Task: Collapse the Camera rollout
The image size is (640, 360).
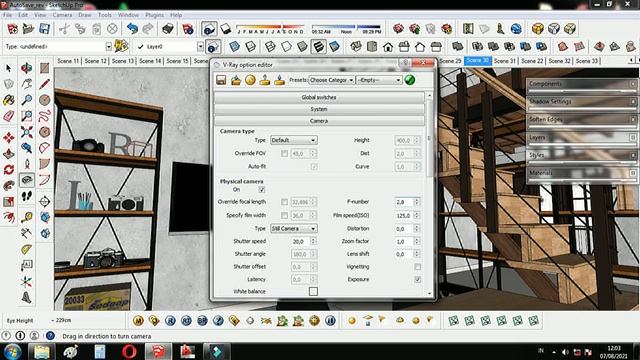Action: (x=319, y=121)
